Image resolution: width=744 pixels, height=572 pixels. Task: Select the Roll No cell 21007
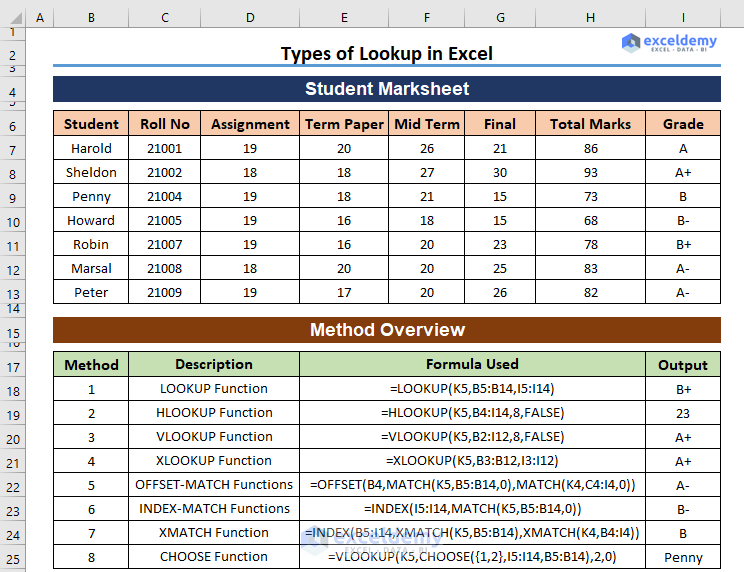165,244
